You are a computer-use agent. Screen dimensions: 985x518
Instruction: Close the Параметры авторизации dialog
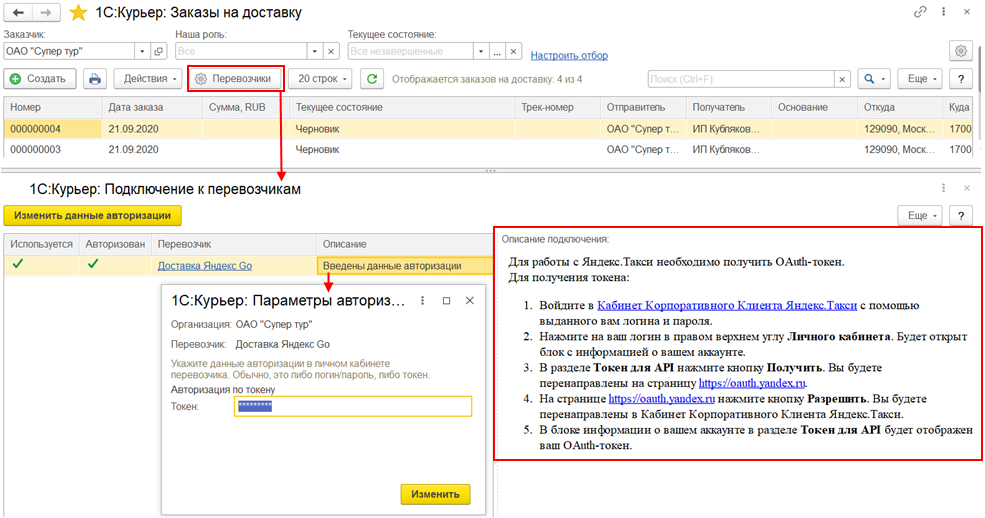(469, 301)
